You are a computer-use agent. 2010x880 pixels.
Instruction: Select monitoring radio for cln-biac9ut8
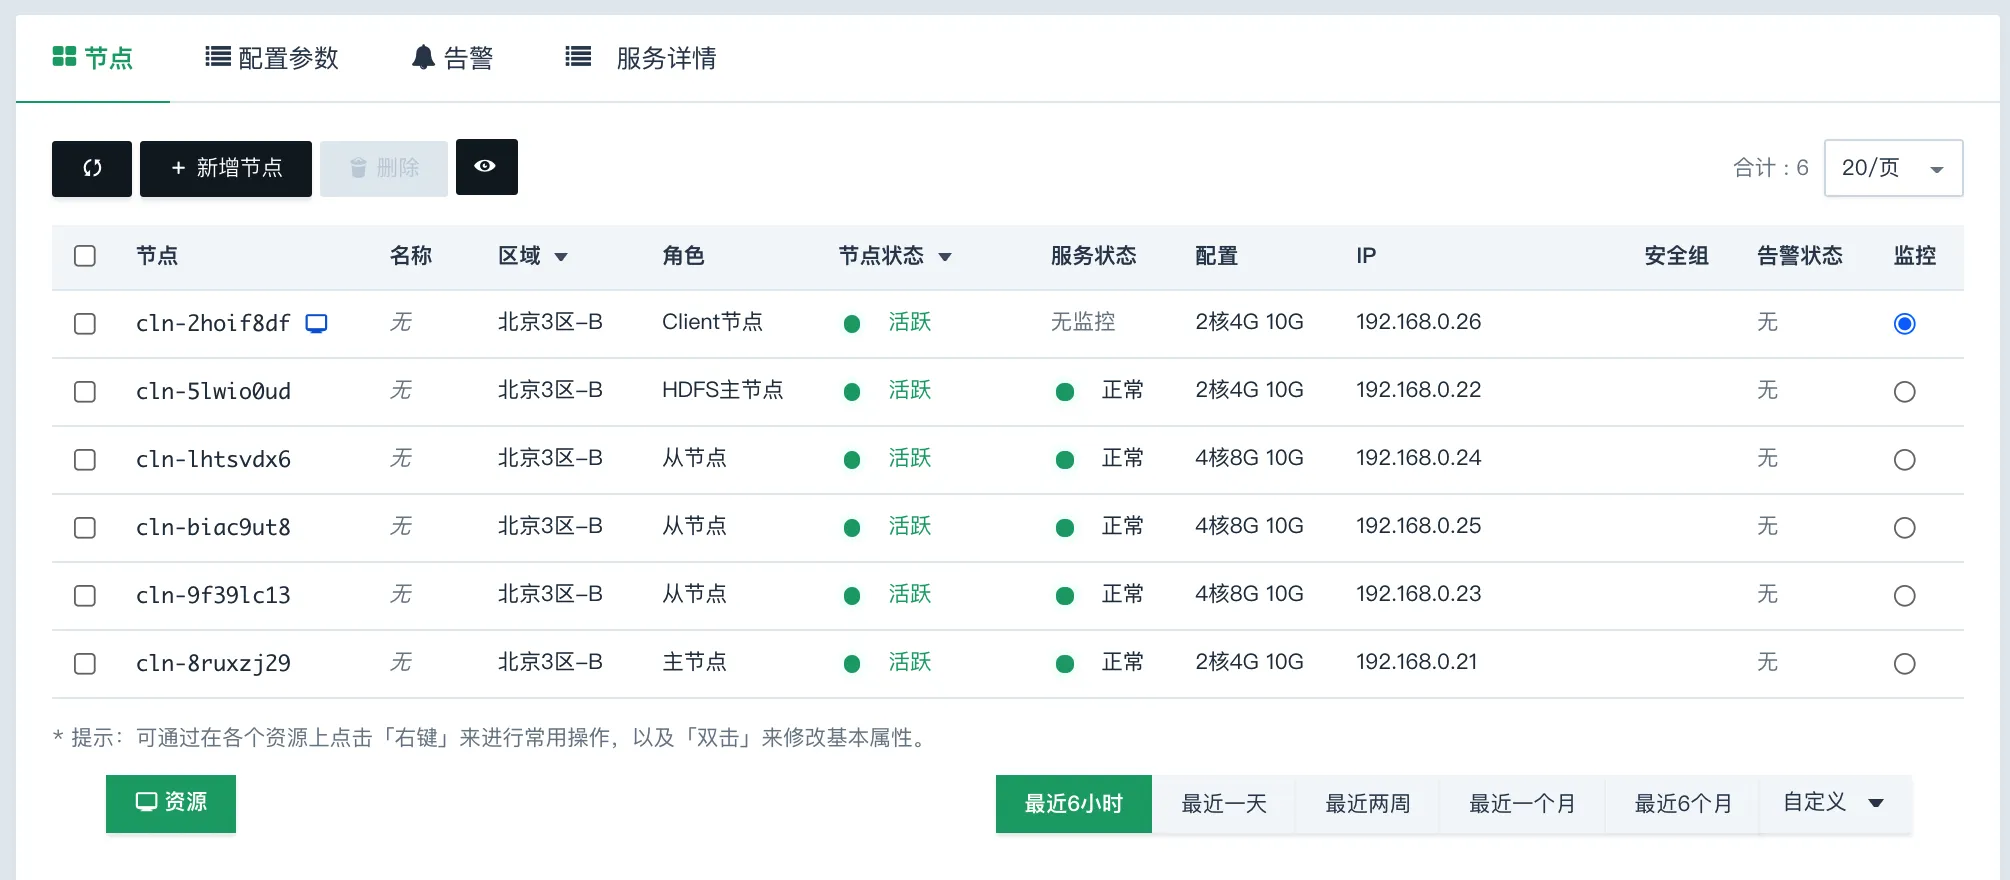pos(1905,528)
